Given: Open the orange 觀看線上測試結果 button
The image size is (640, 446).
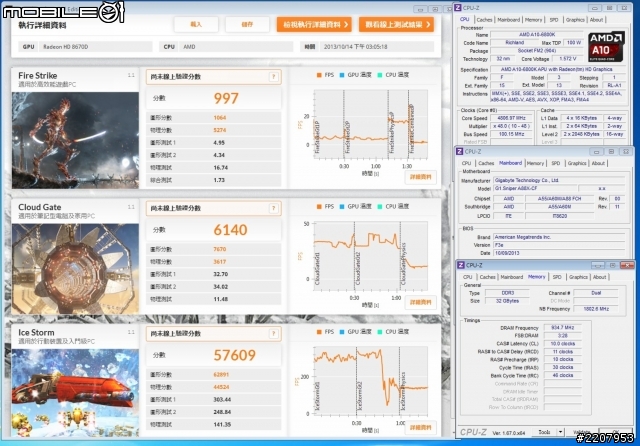Looking at the screenshot, I should coord(397,24).
